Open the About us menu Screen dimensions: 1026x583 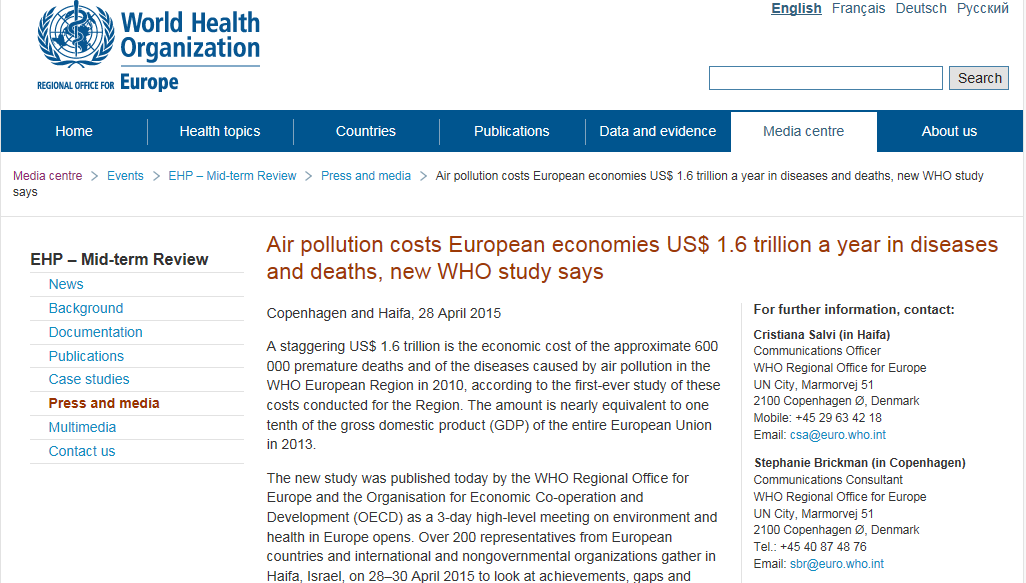coord(949,131)
